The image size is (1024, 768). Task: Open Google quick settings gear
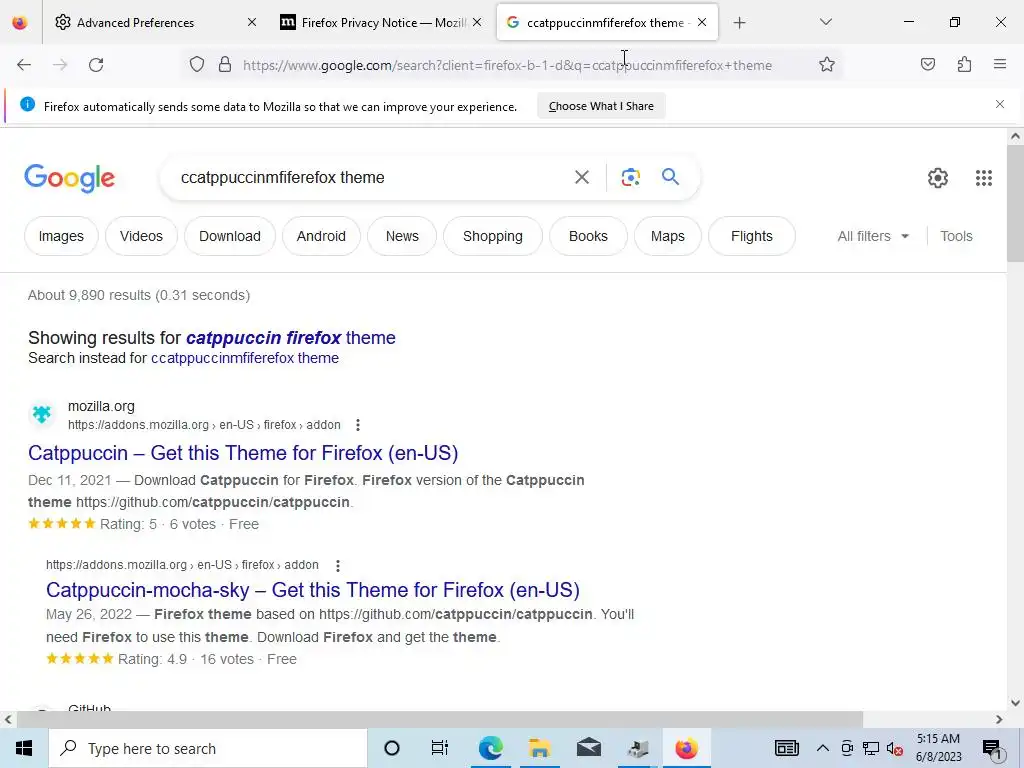[938, 178]
